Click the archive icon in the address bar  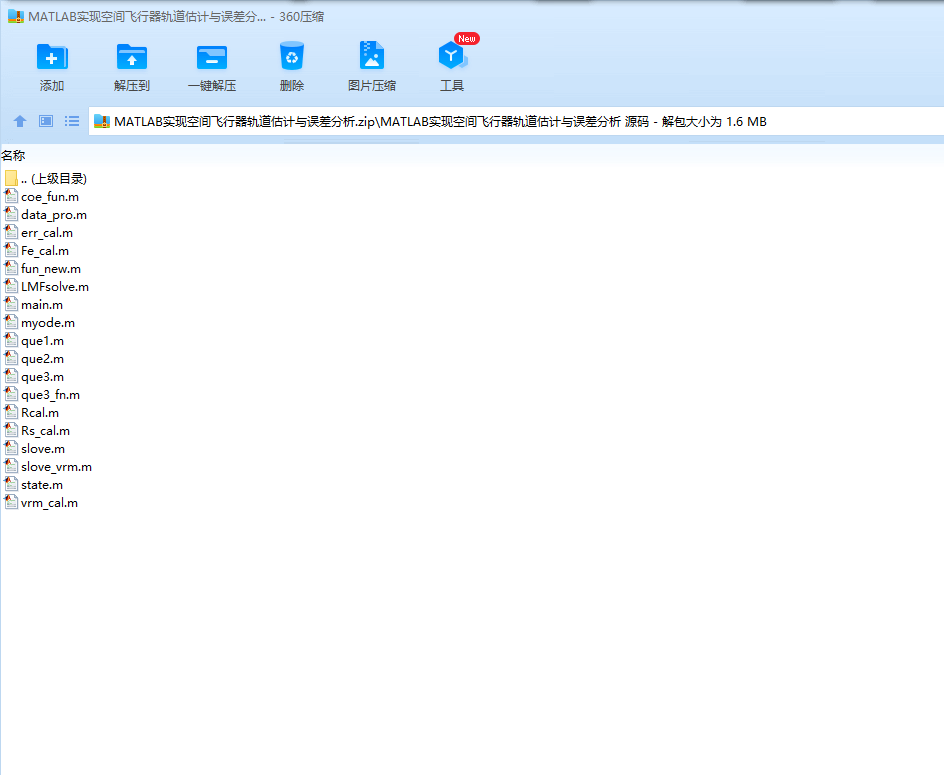pos(102,121)
